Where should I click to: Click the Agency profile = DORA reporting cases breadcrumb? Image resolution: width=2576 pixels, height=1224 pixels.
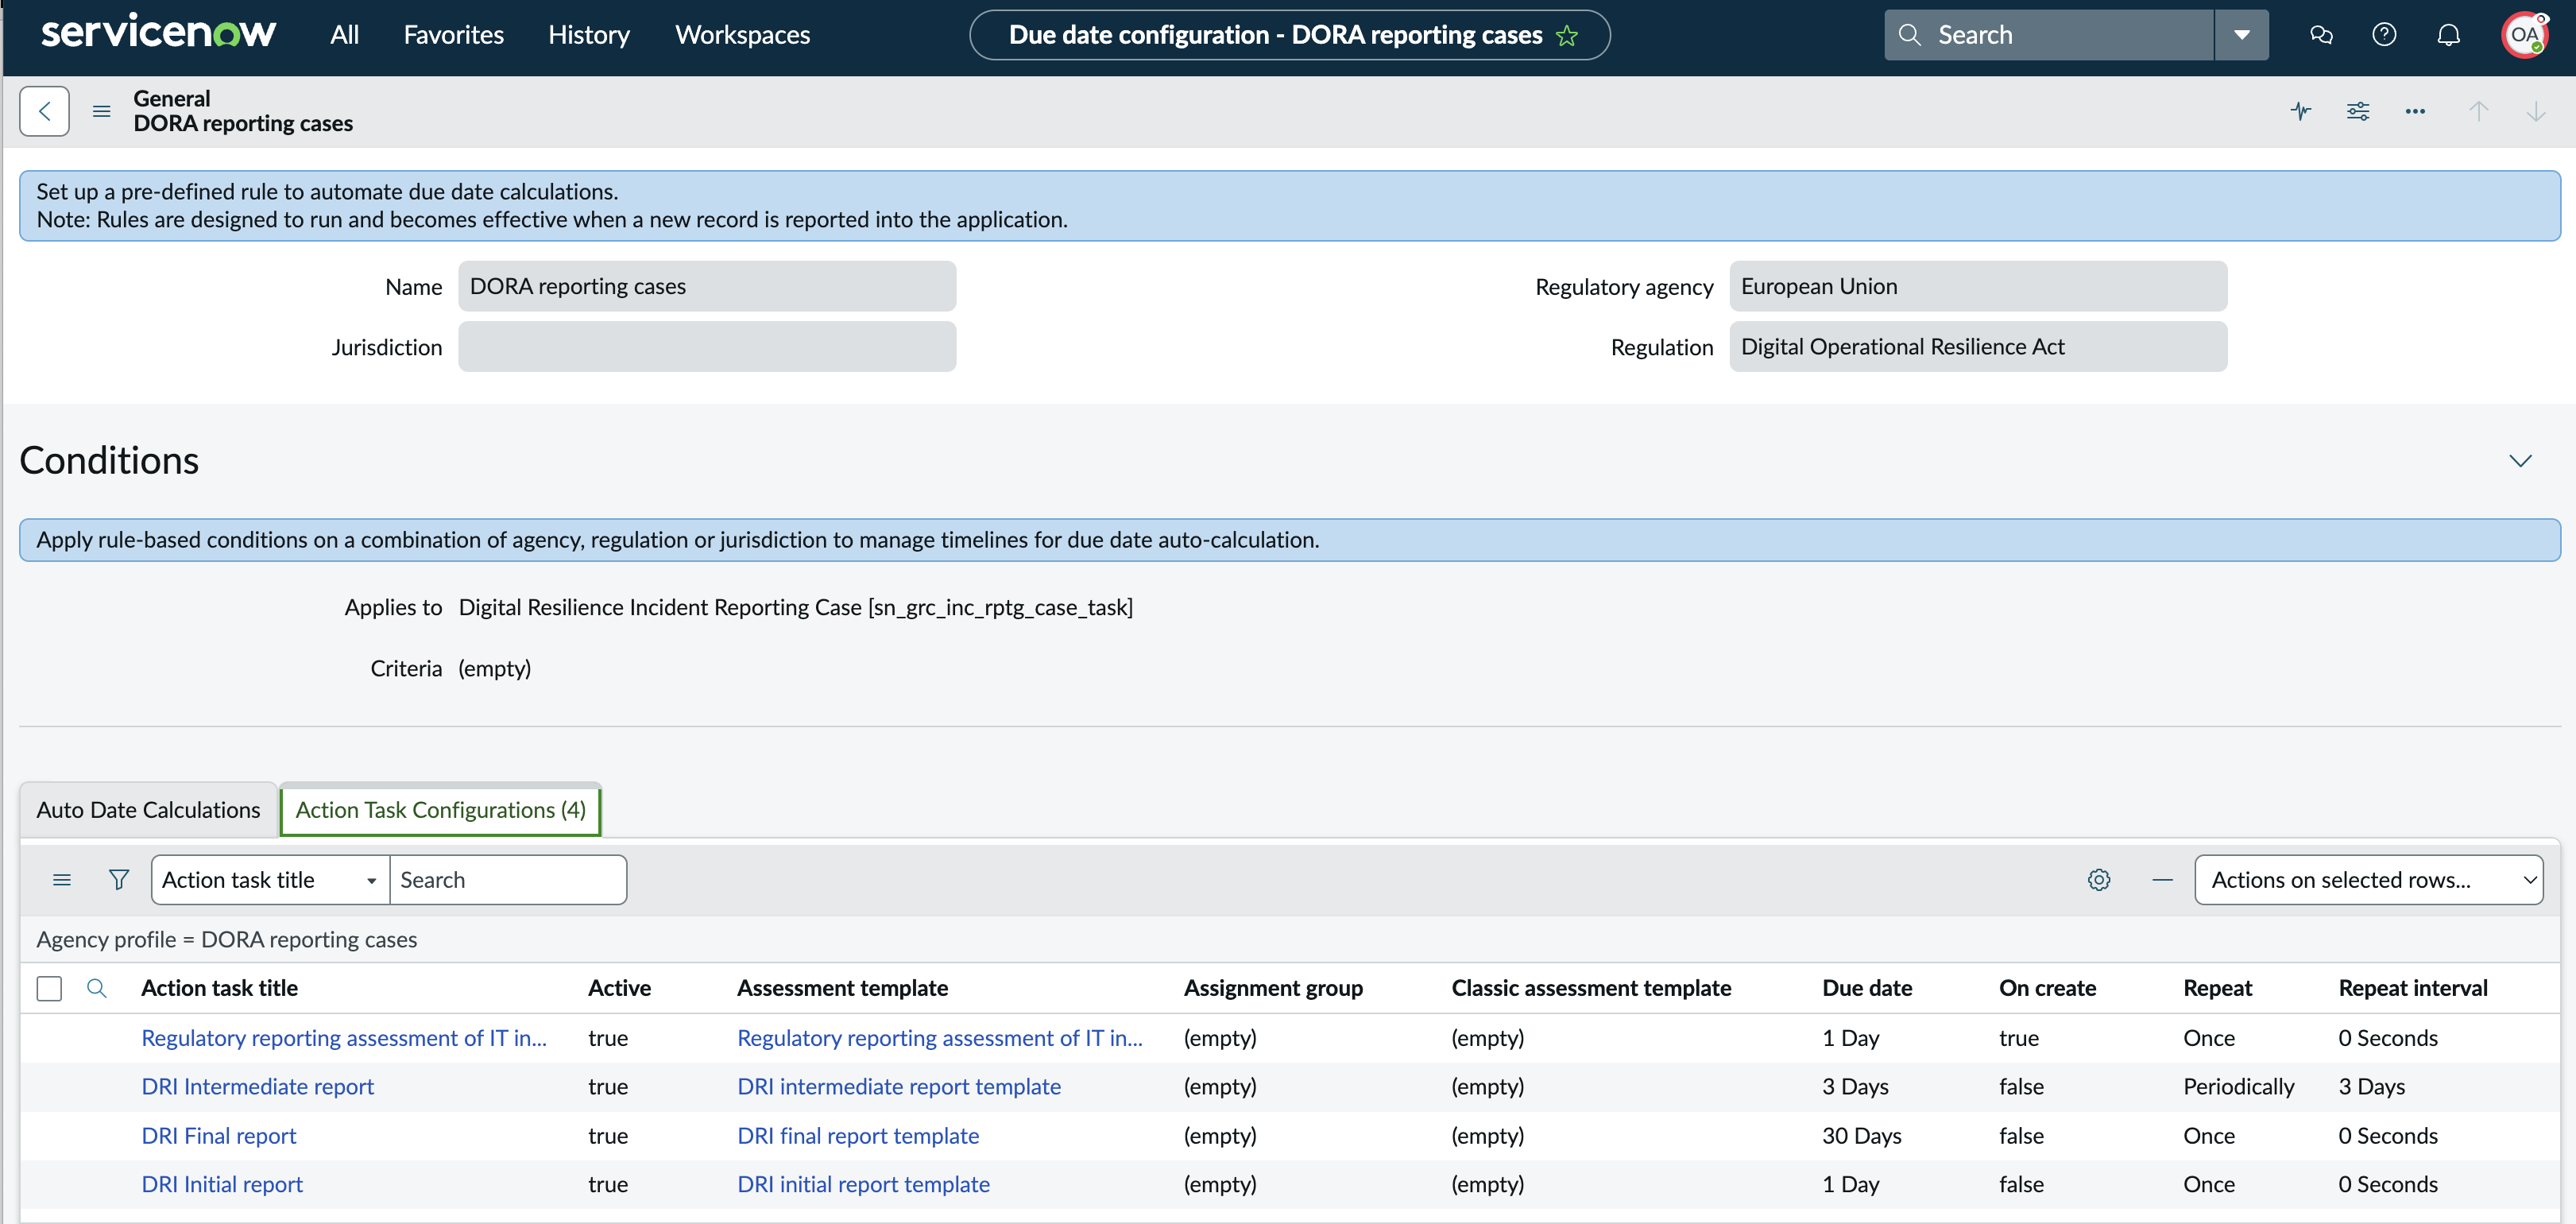pyautogui.click(x=227, y=940)
